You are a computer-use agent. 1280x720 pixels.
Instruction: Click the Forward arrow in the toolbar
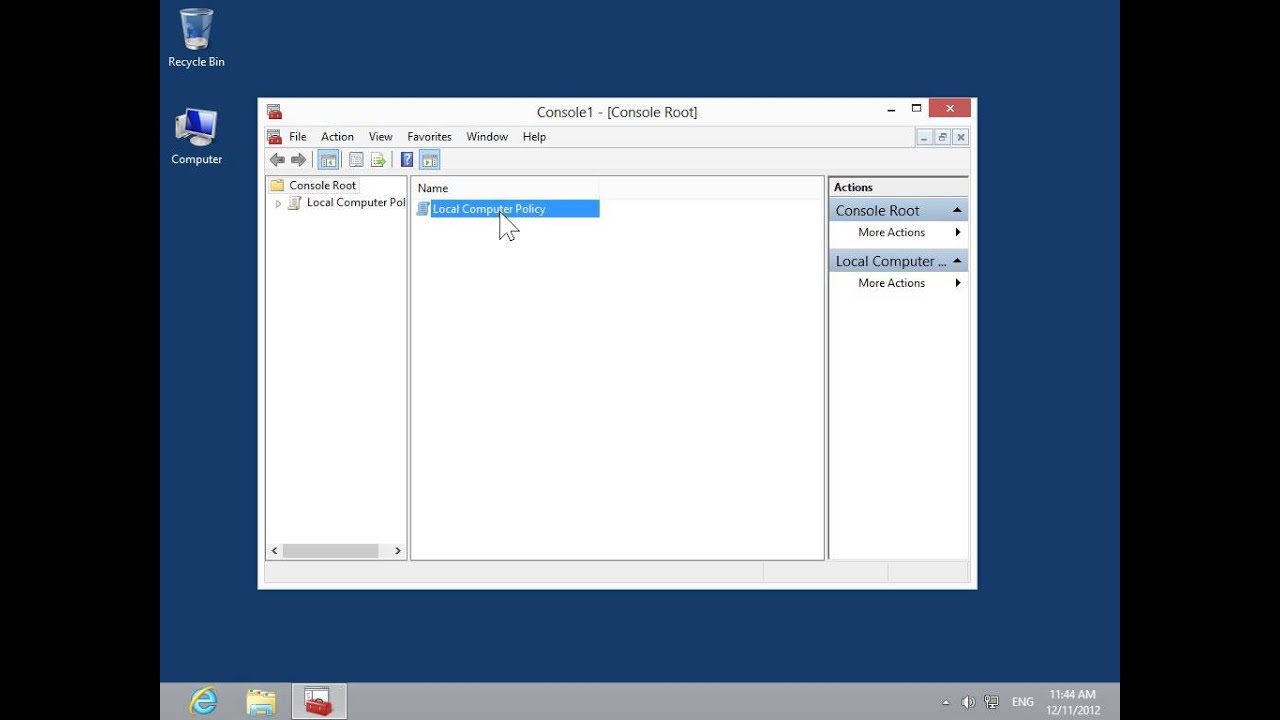298,160
